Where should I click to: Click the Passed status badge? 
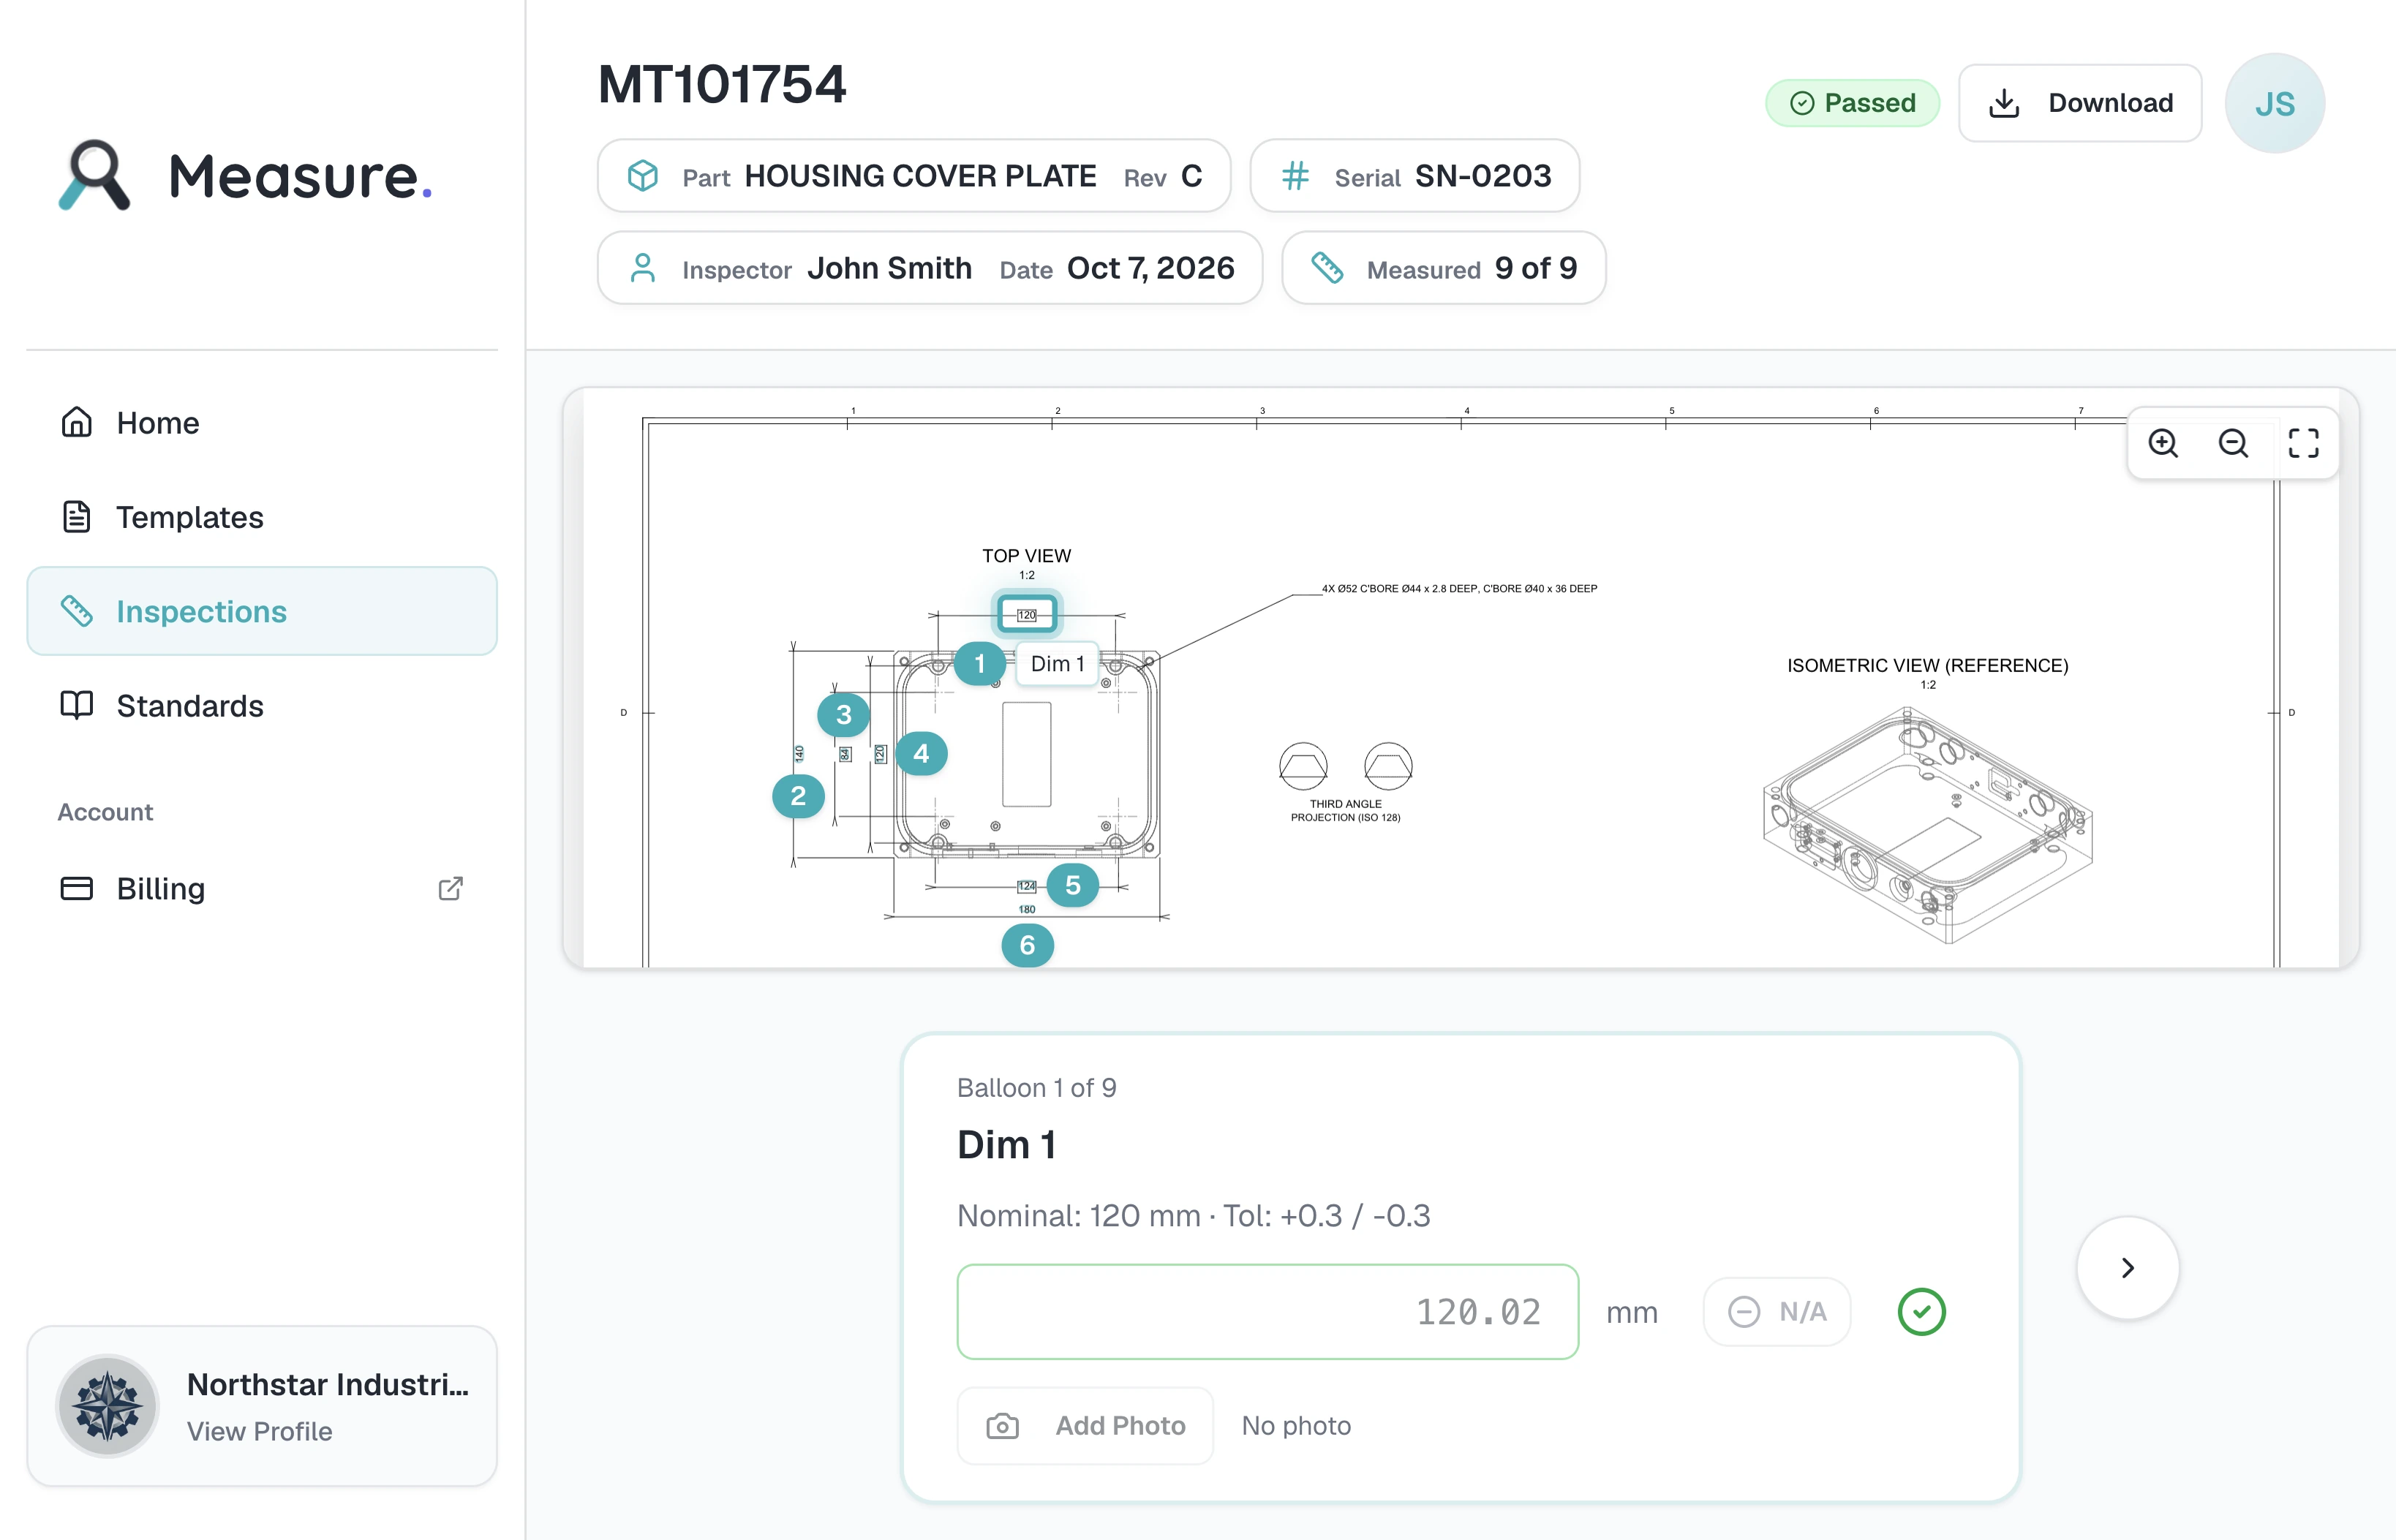1852,103
